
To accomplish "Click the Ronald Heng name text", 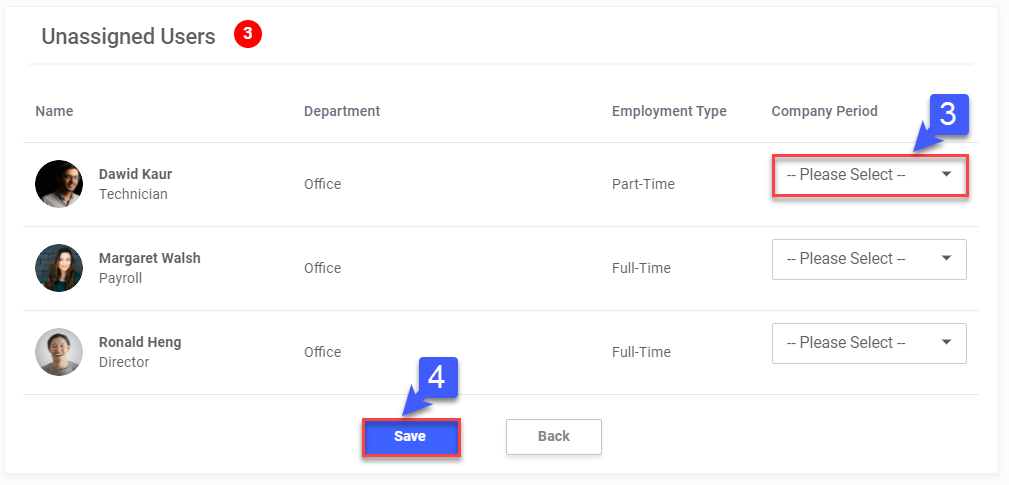I will pos(140,342).
